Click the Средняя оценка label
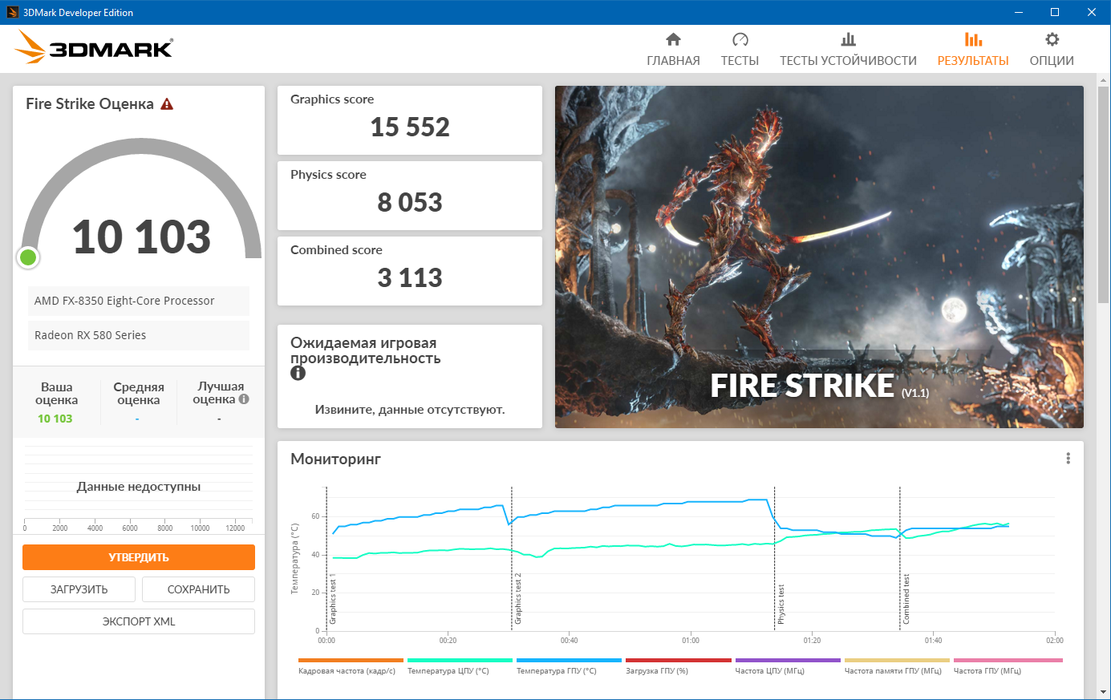 tap(138, 393)
